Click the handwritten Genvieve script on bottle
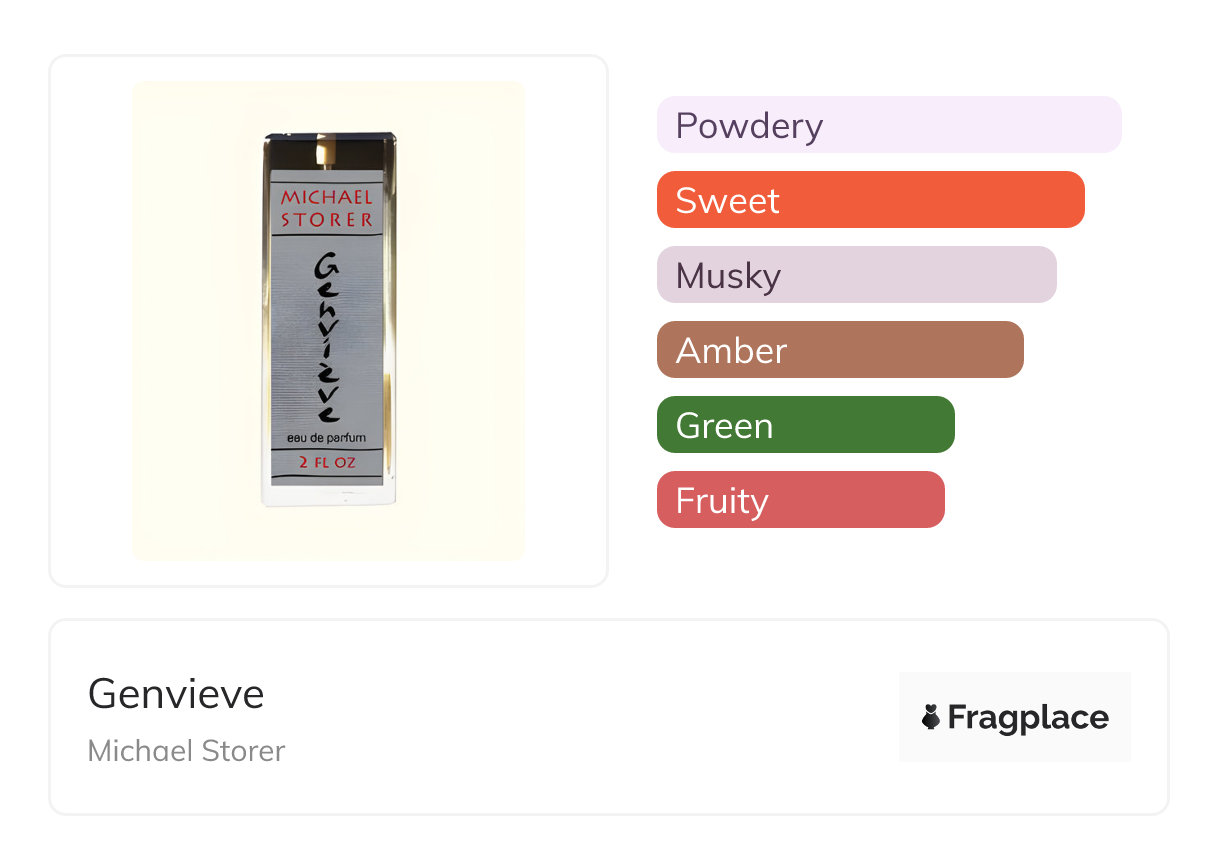 (327, 335)
